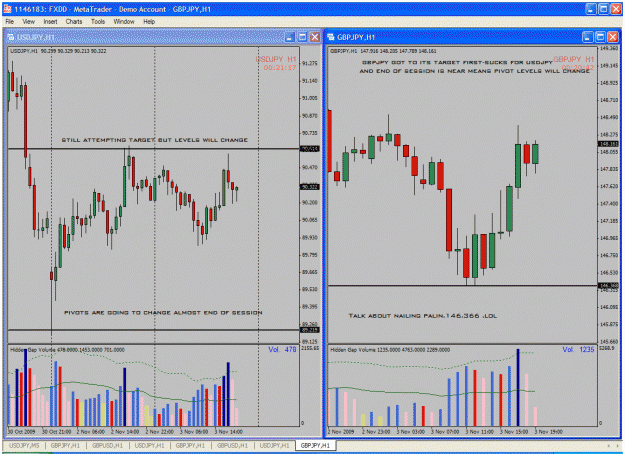Screen dimensions: 625x454
Task: Click the USDJPY,H1 chart window icon
Action: (x=11, y=37)
